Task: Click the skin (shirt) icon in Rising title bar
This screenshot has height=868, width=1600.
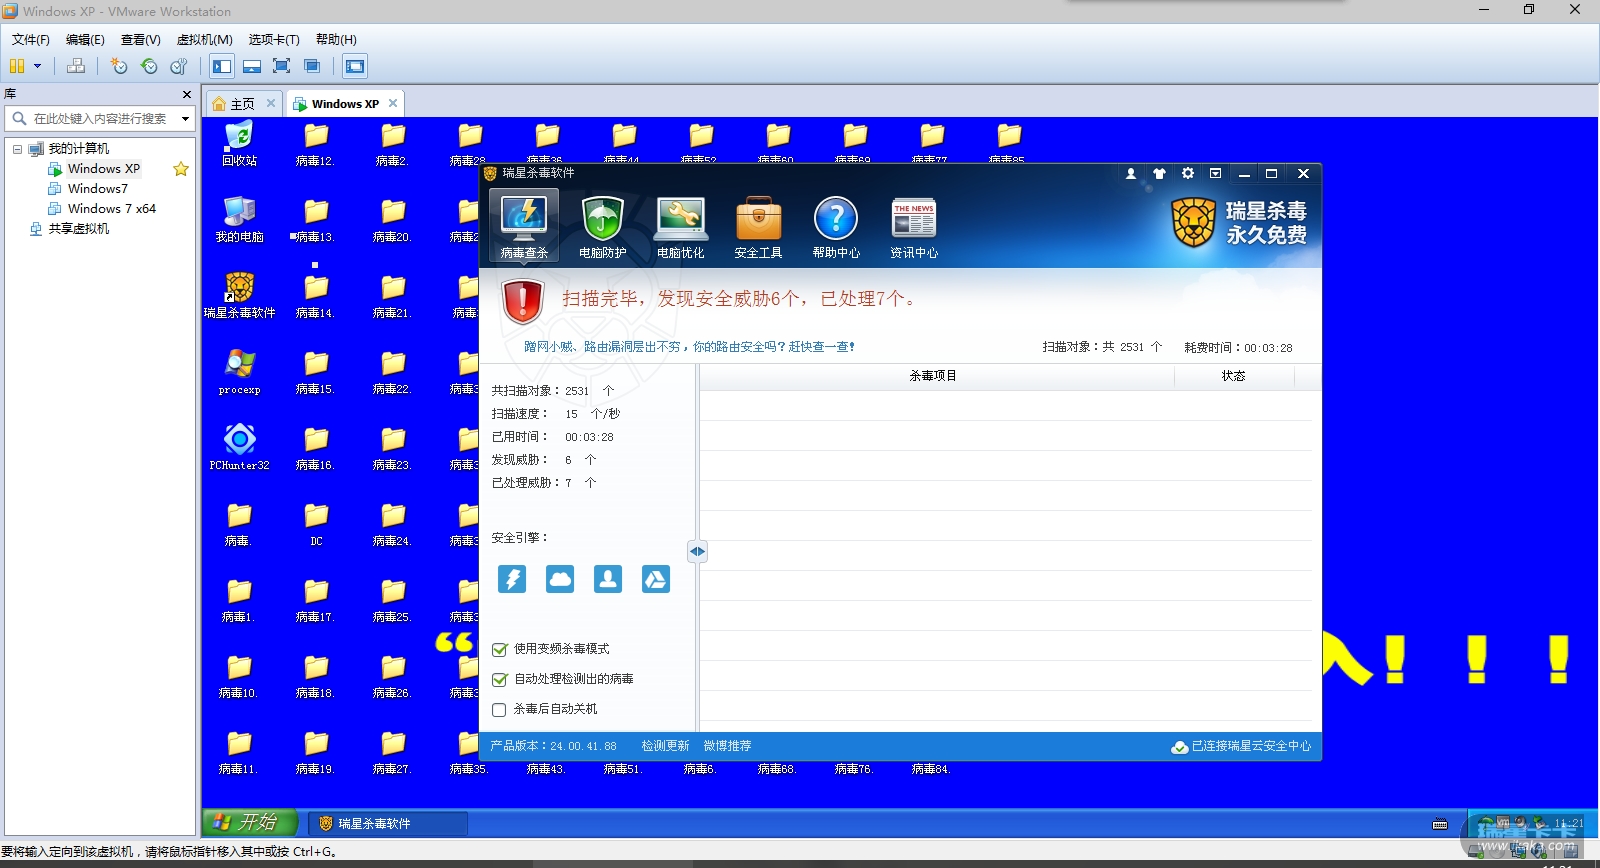Action: pyautogui.click(x=1159, y=173)
